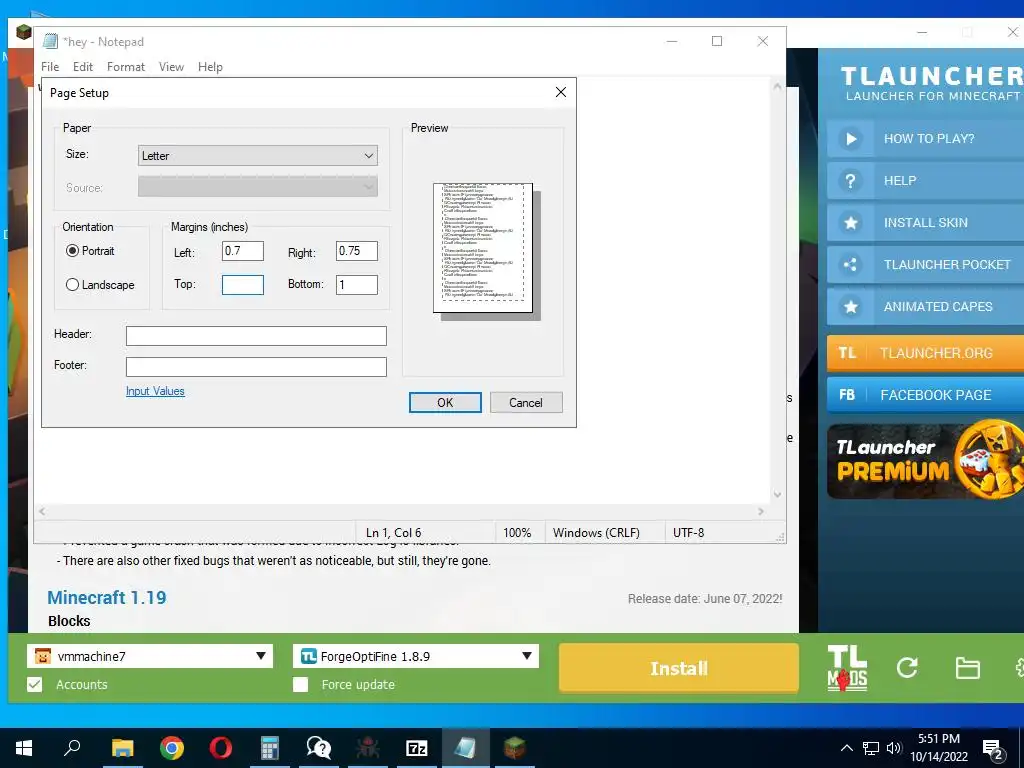Open the feedback help chat taskbar icon
This screenshot has height=768, width=1024.
coord(319,748)
